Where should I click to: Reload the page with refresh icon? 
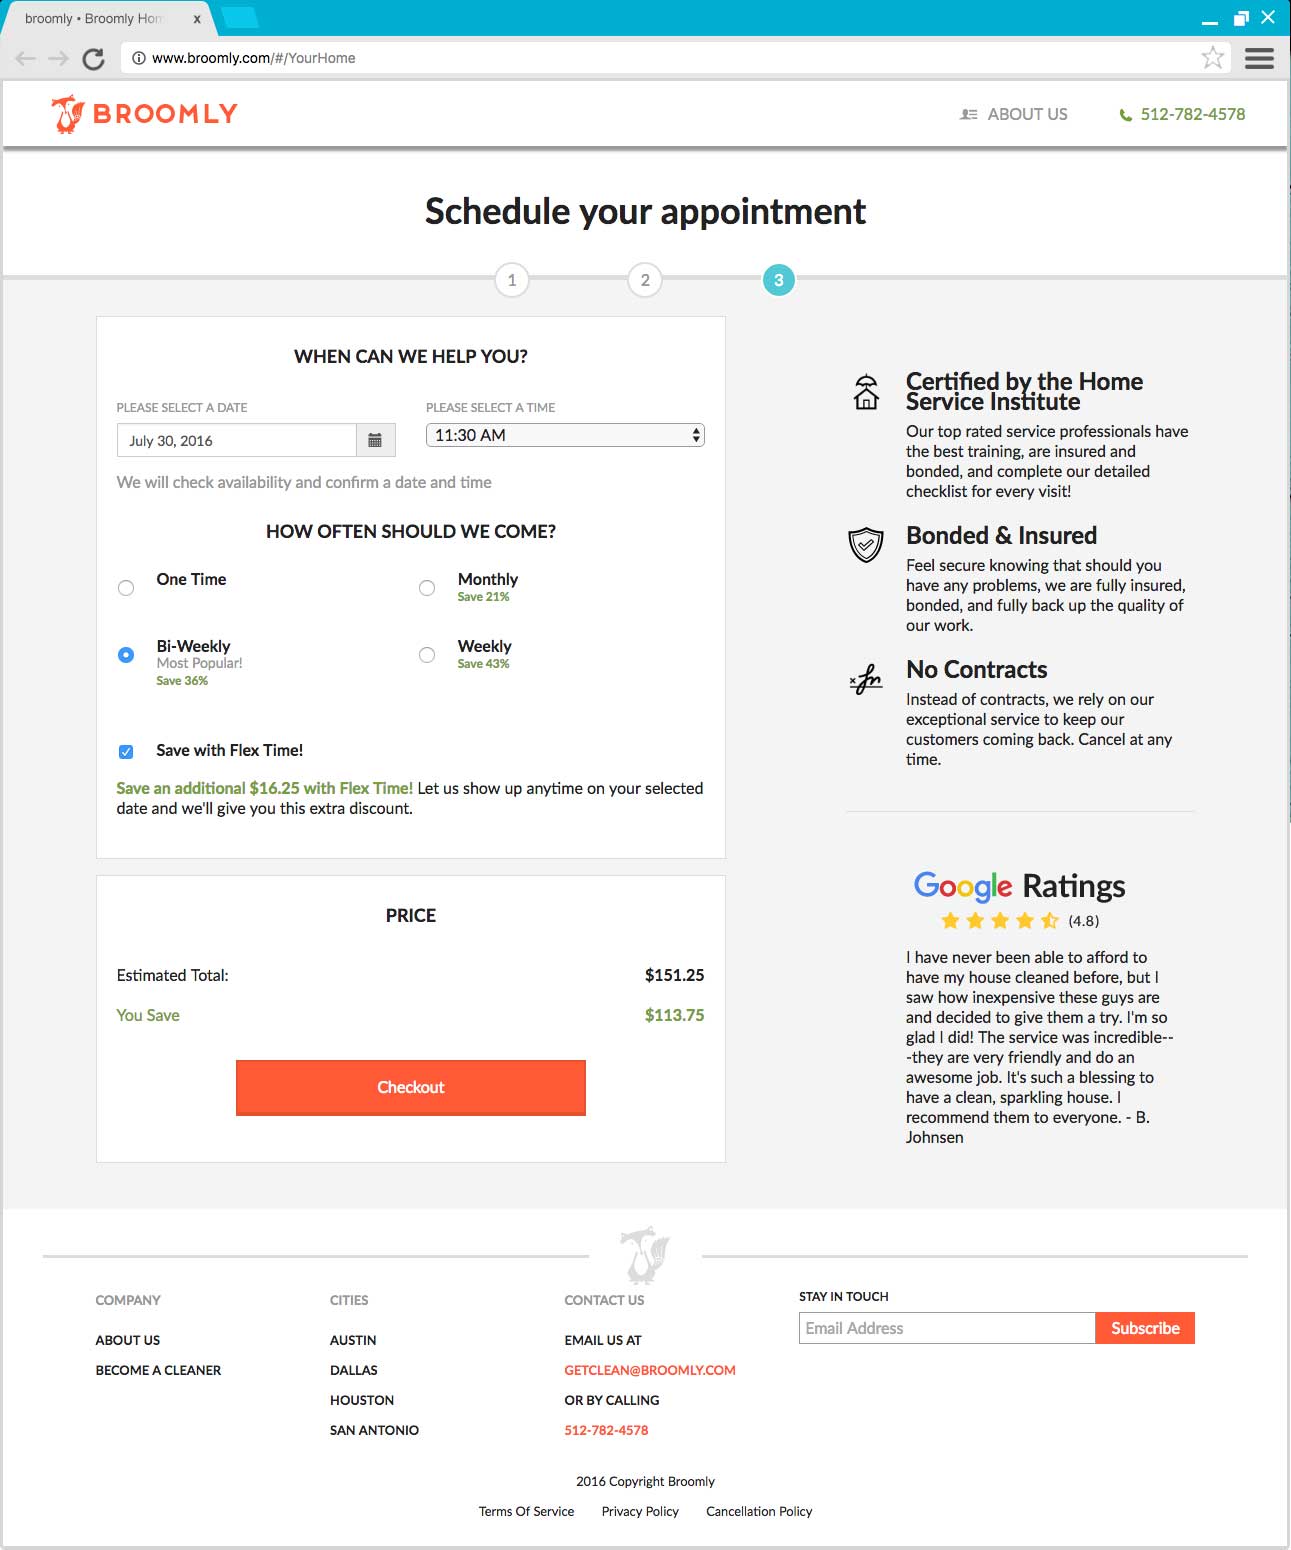94,59
